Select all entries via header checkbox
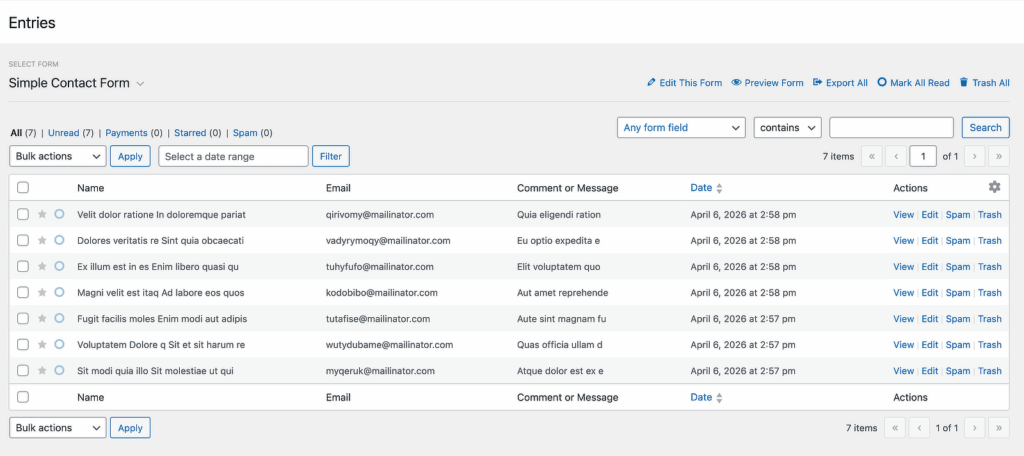Image resolution: width=1024 pixels, height=456 pixels. click(x=23, y=187)
